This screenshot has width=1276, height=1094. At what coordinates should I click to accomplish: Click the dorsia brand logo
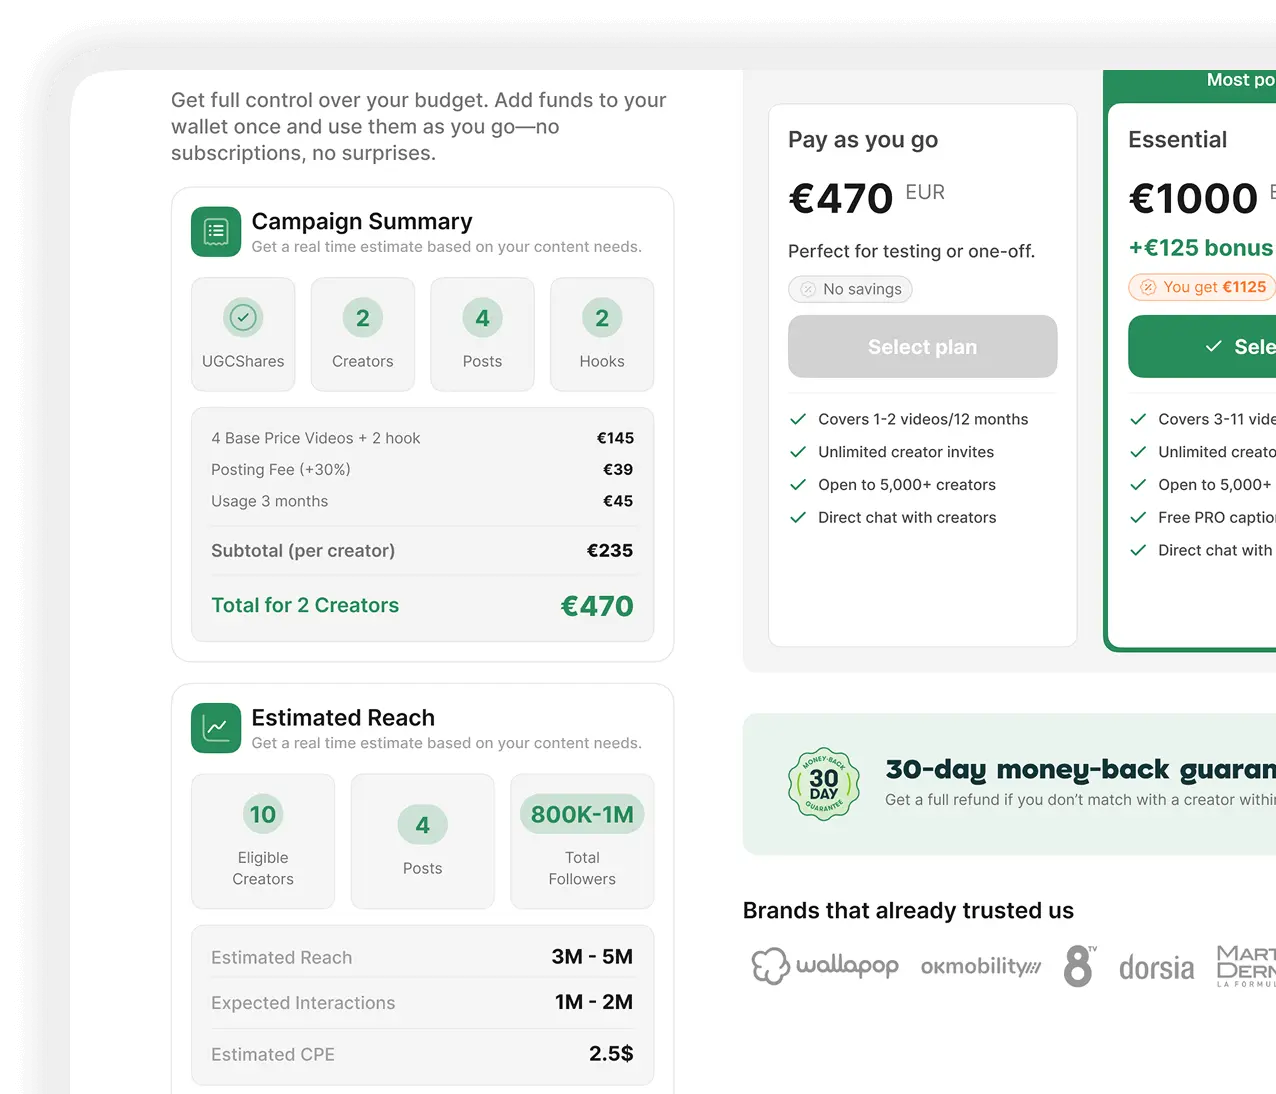(x=1156, y=968)
